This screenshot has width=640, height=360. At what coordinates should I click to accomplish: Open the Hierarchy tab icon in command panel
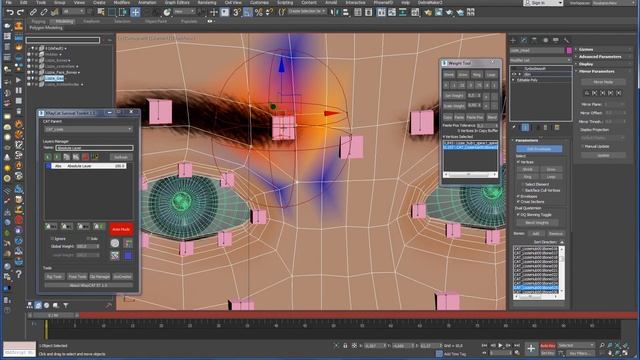coord(534,40)
